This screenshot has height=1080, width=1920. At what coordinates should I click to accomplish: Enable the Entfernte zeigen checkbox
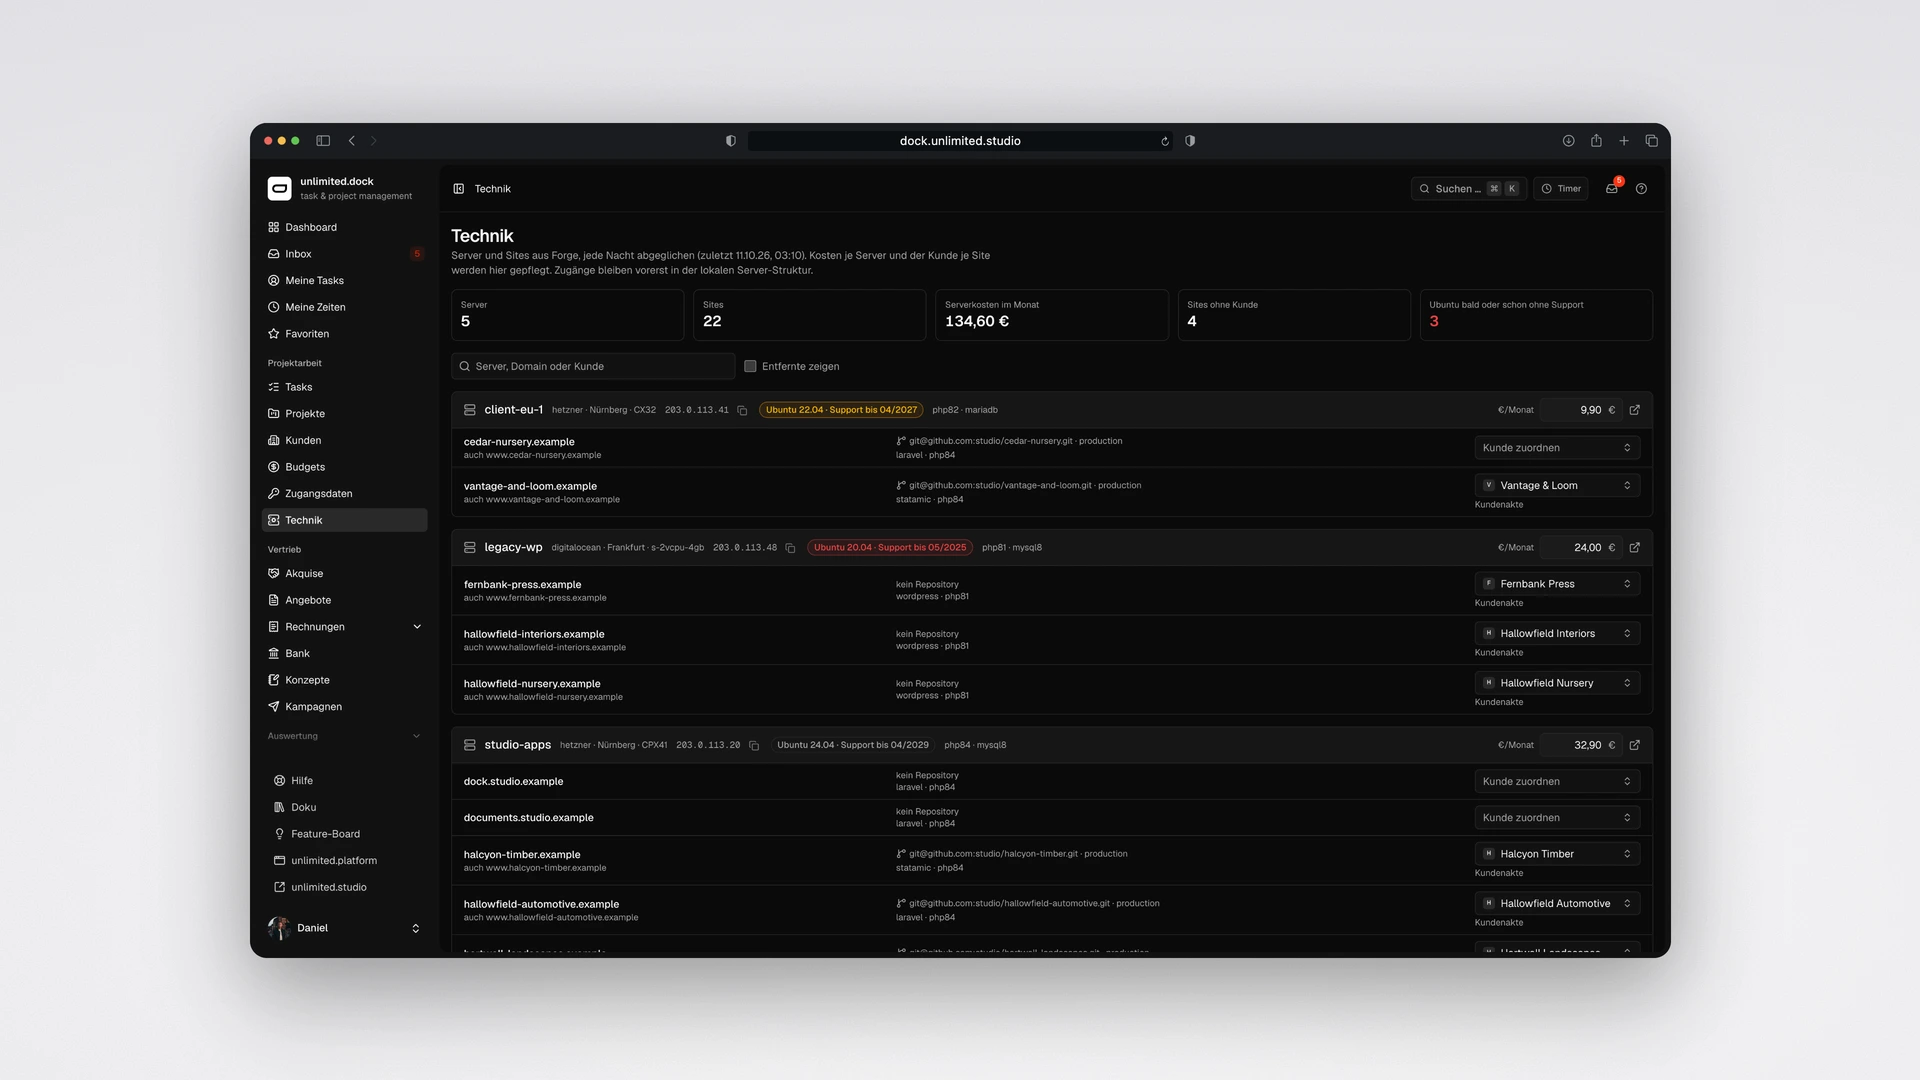750,366
